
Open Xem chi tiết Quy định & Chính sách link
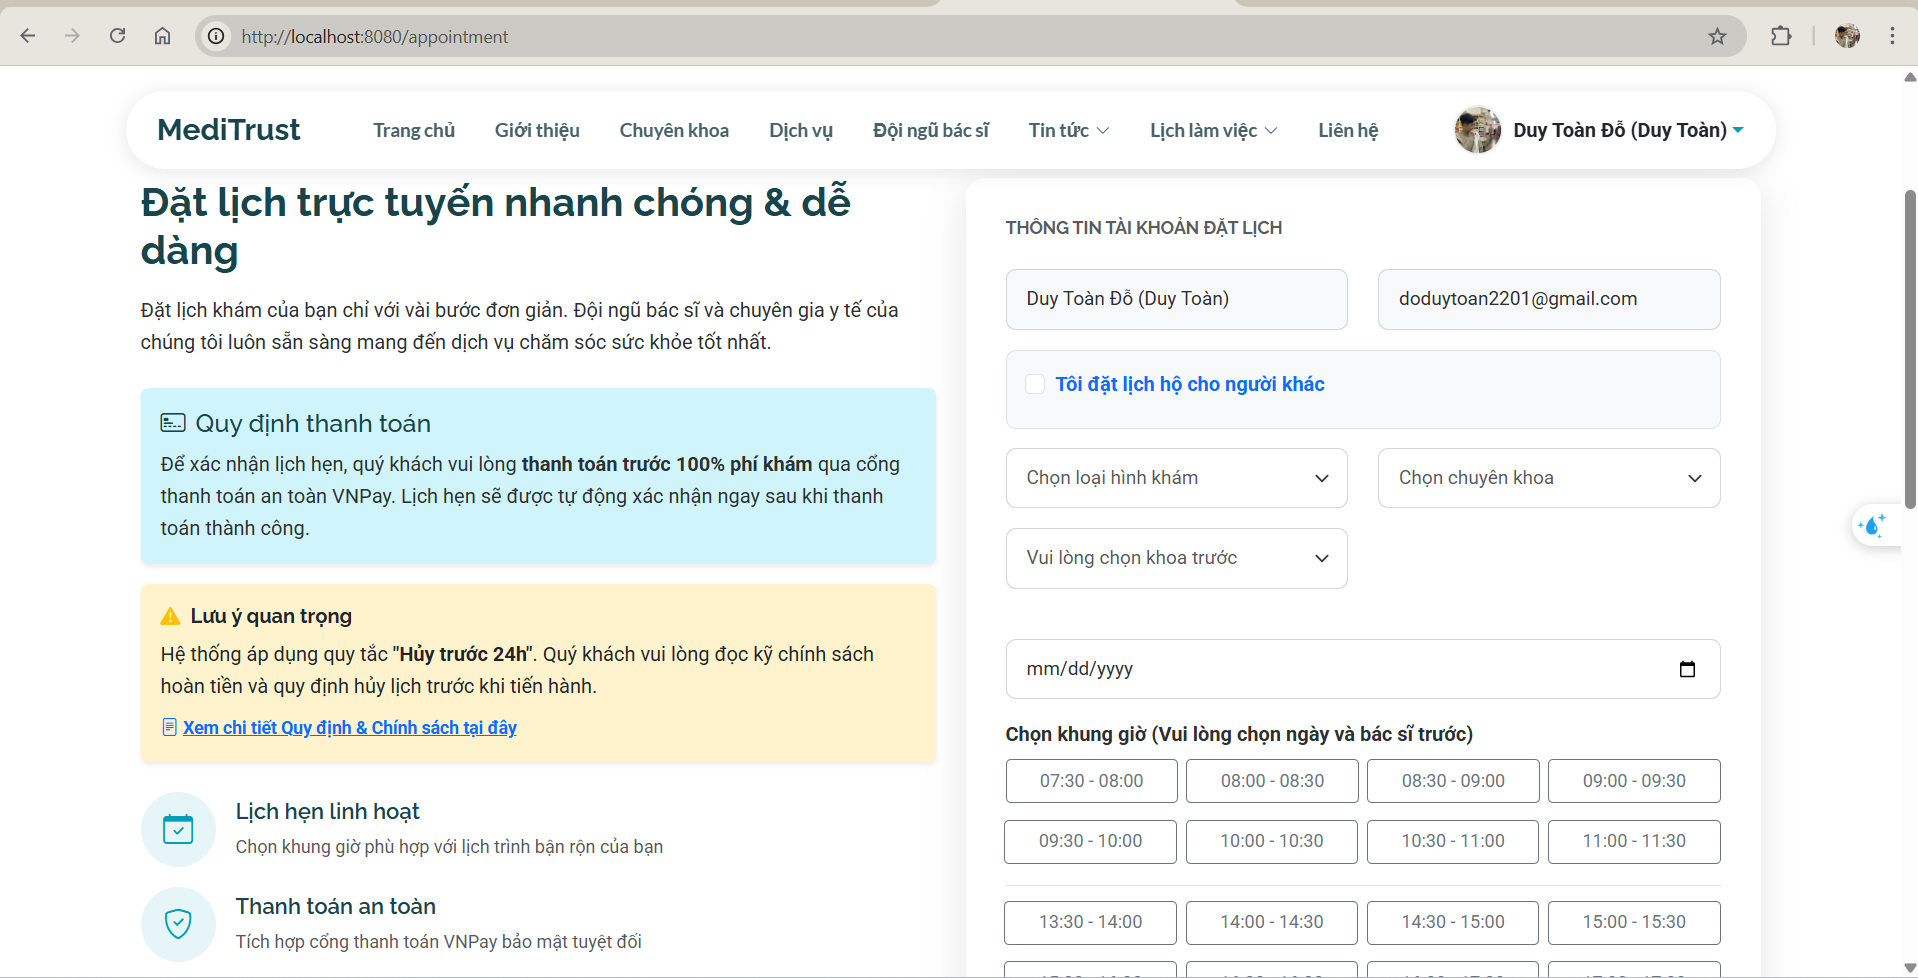[x=348, y=727]
